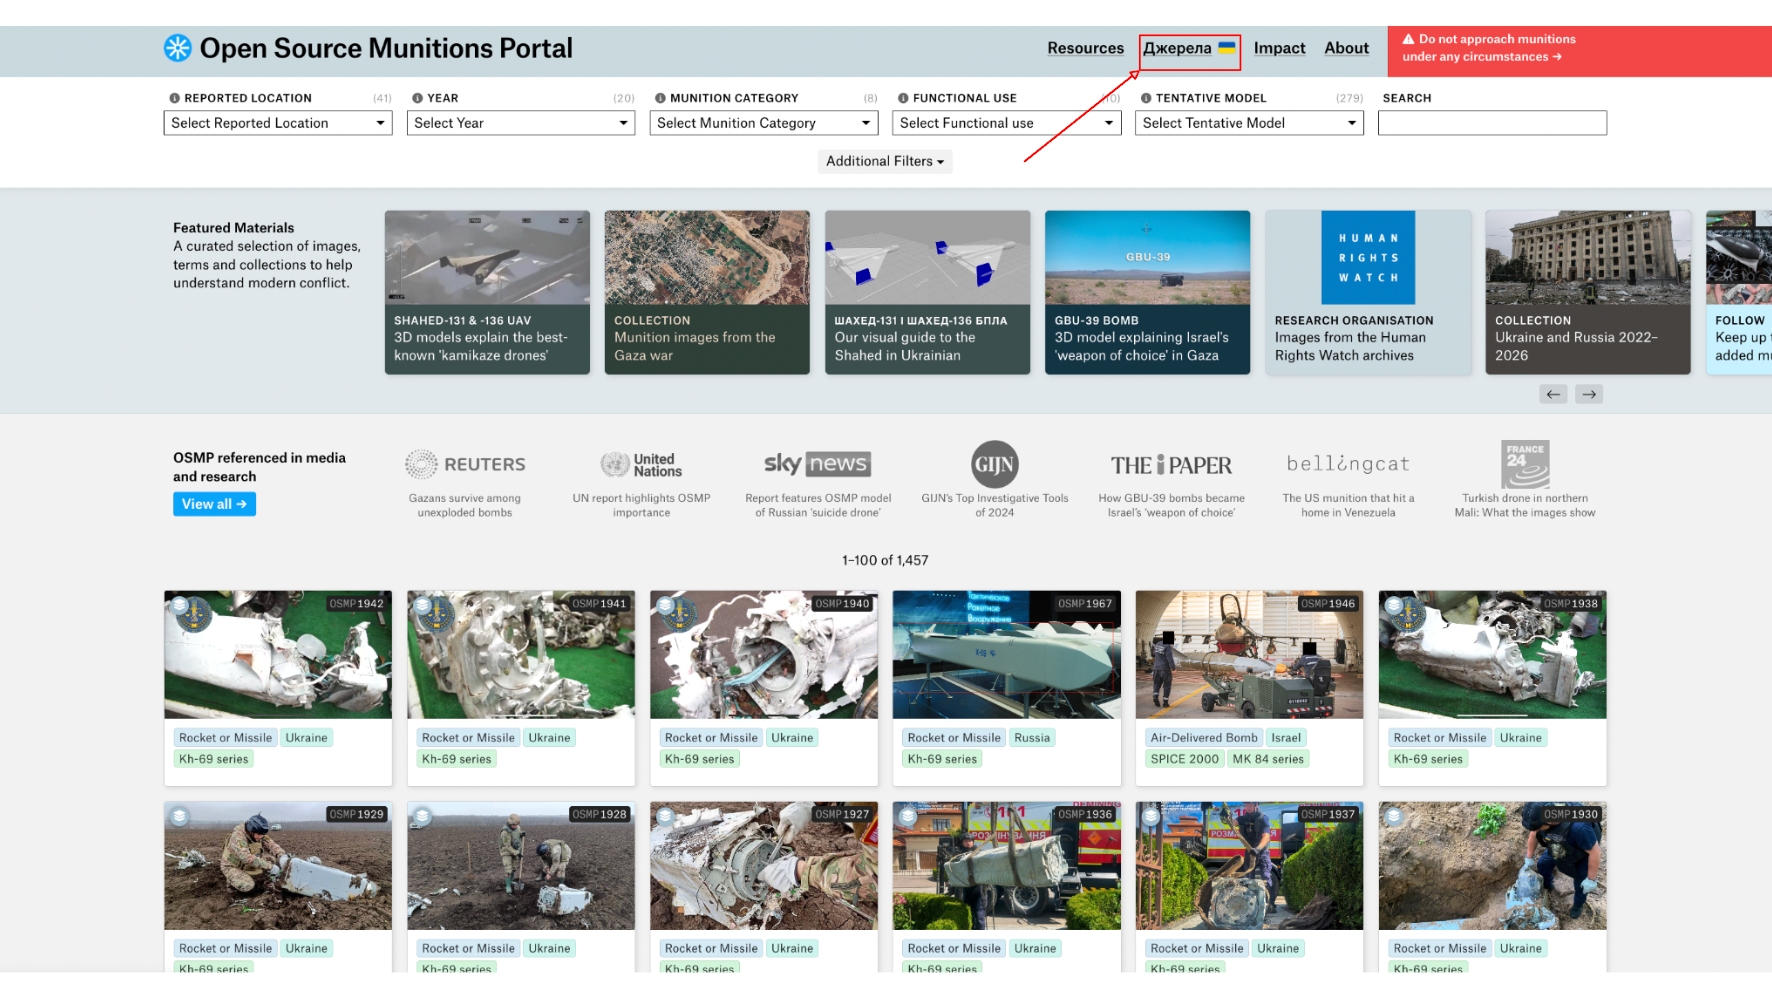This screenshot has width=1772, height=996.
Task: Click the View all button
Action: click(214, 504)
